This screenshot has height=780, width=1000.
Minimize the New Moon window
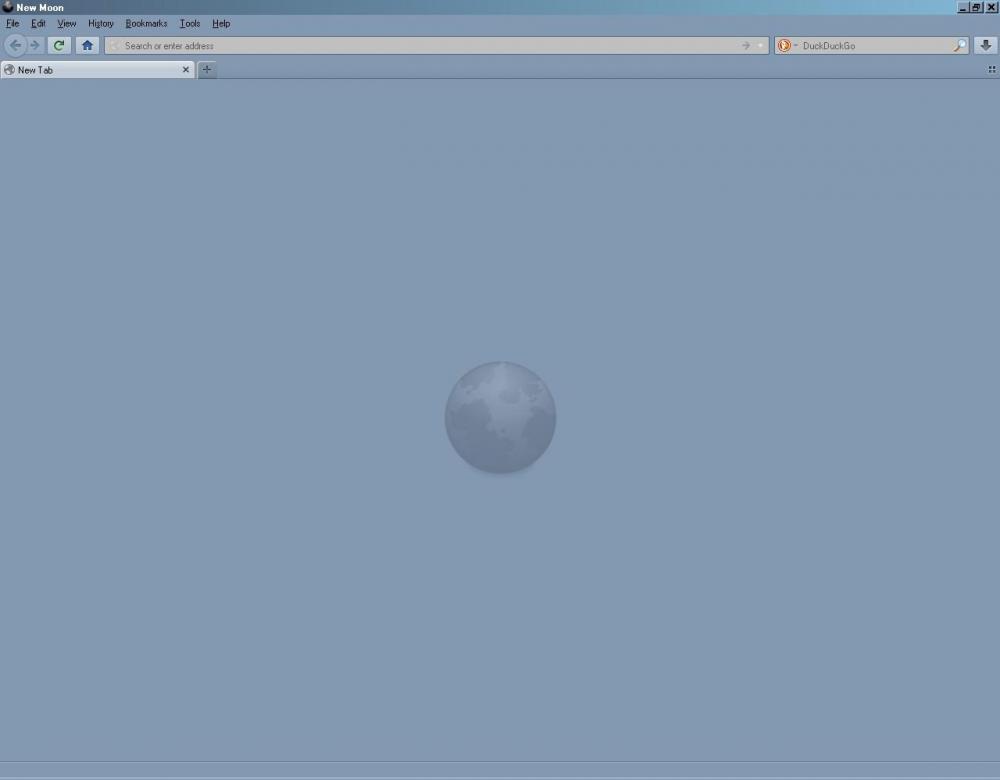click(x=962, y=8)
